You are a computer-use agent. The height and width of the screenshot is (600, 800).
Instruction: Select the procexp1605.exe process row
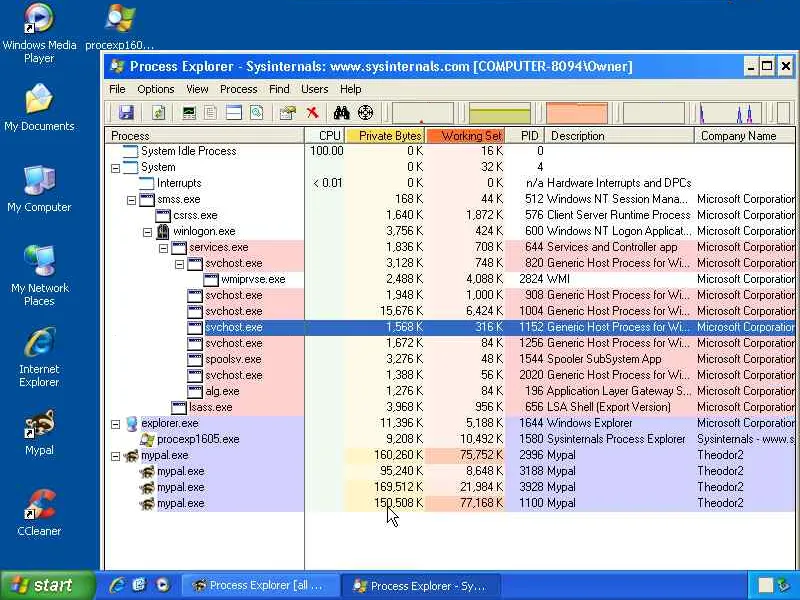(449, 439)
